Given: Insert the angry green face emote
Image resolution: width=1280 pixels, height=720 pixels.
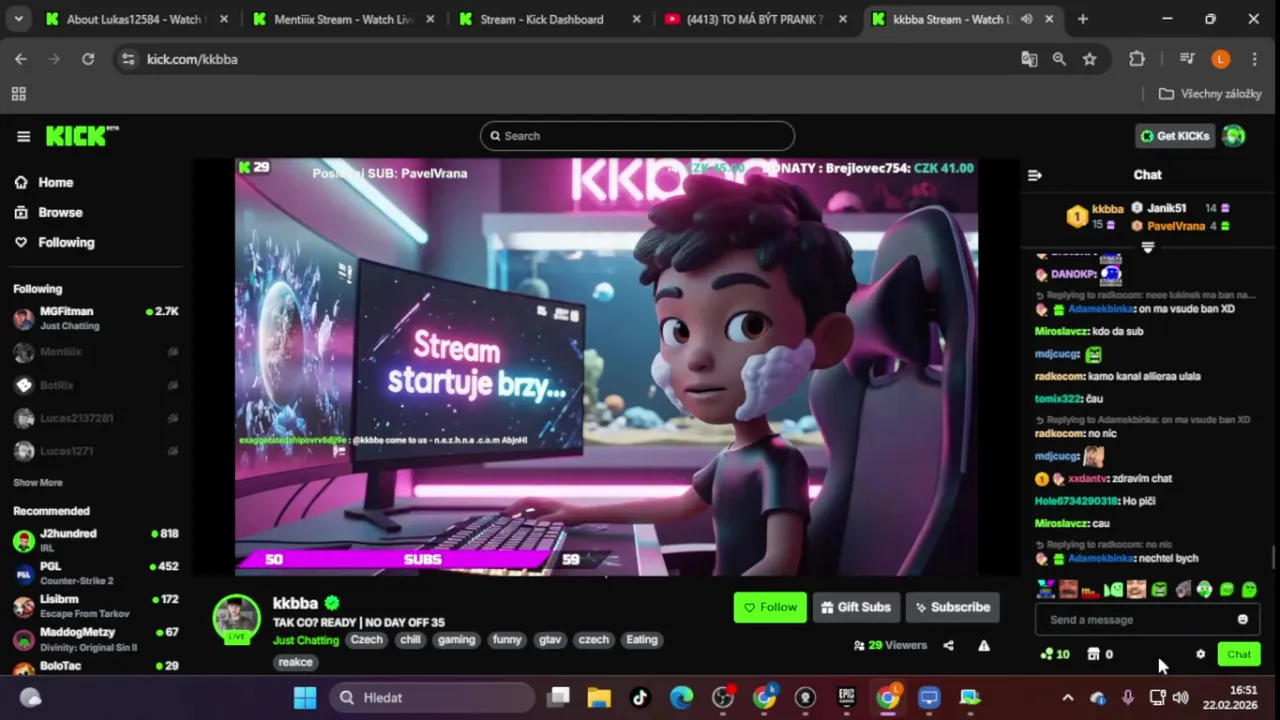Looking at the screenshot, I should [x=1159, y=590].
